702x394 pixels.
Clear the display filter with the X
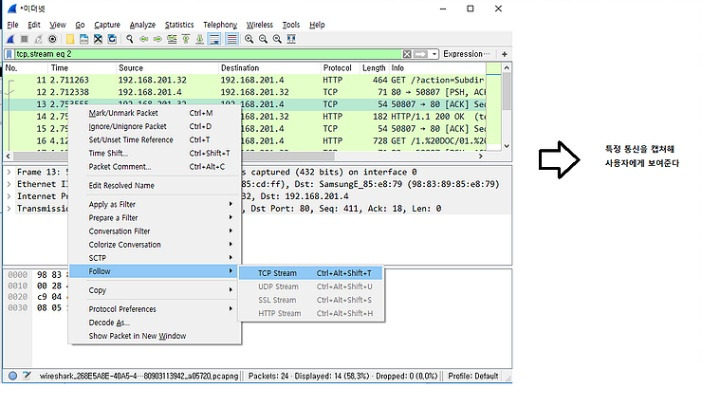407,54
